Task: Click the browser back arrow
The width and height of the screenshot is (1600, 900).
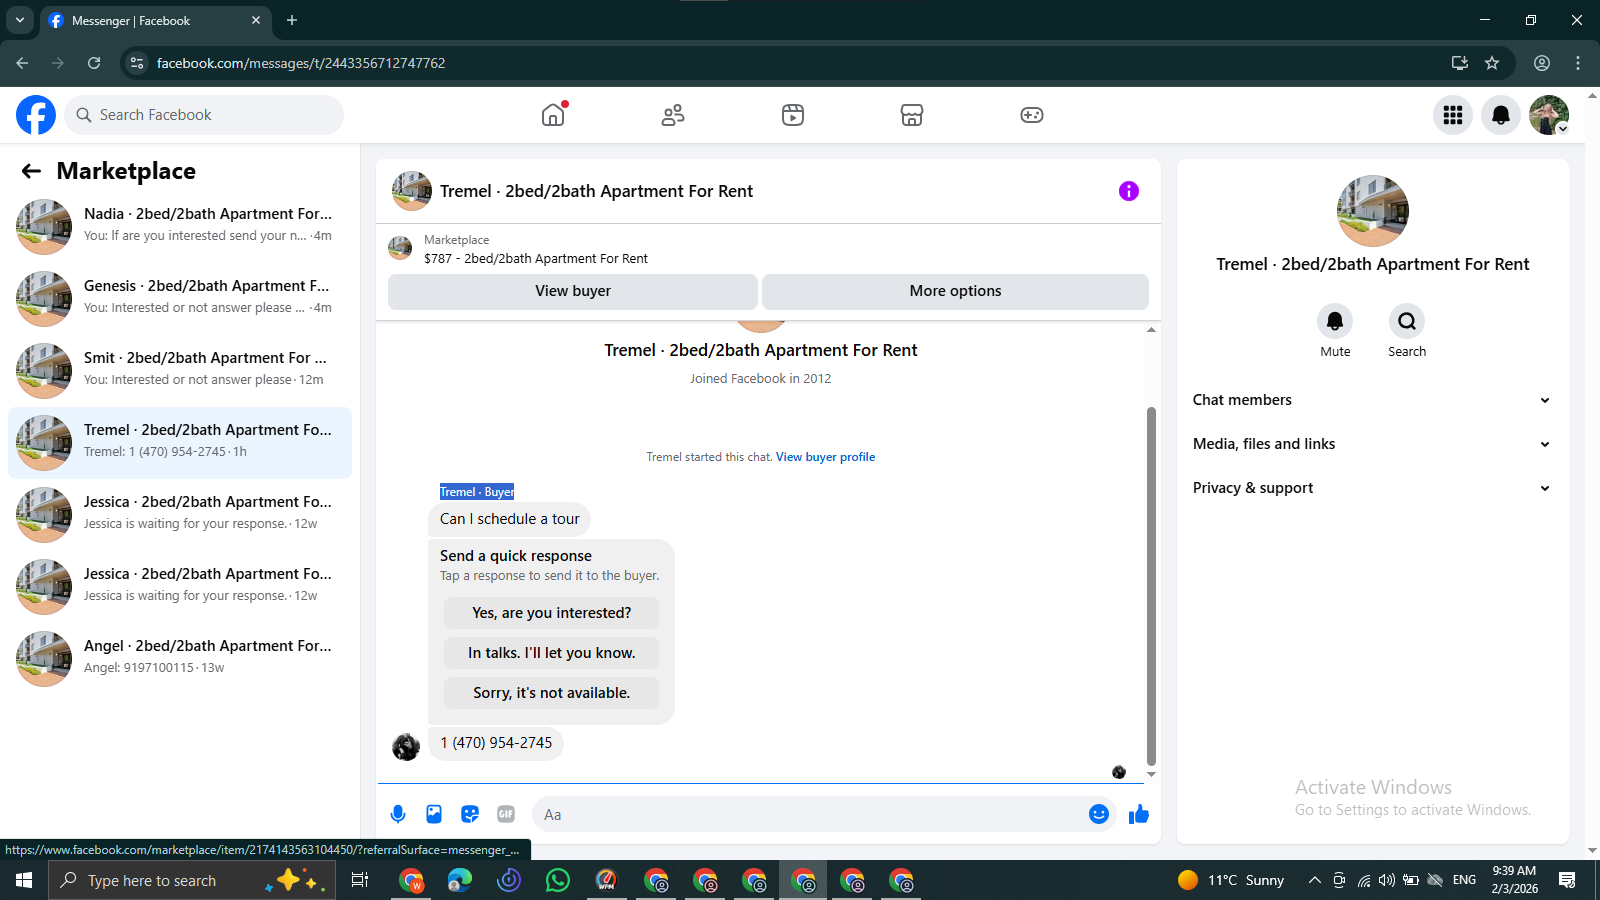Action: [x=22, y=63]
